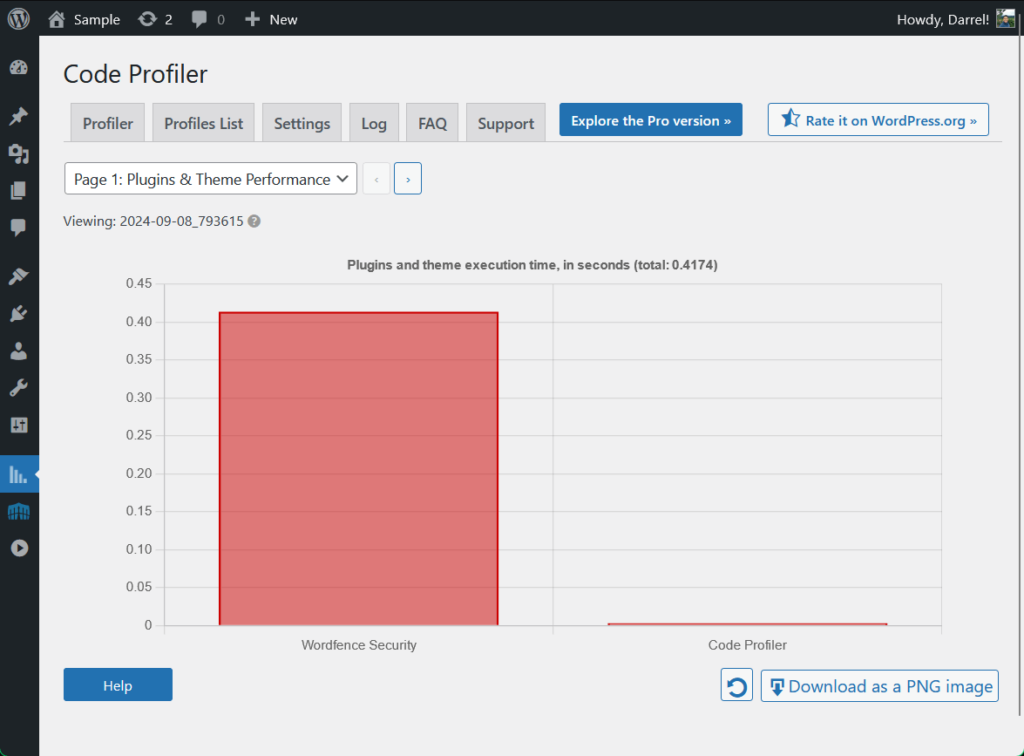Open Pages sidebar icon
The width and height of the screenshot is (1024, 756).
pos(19,190)
